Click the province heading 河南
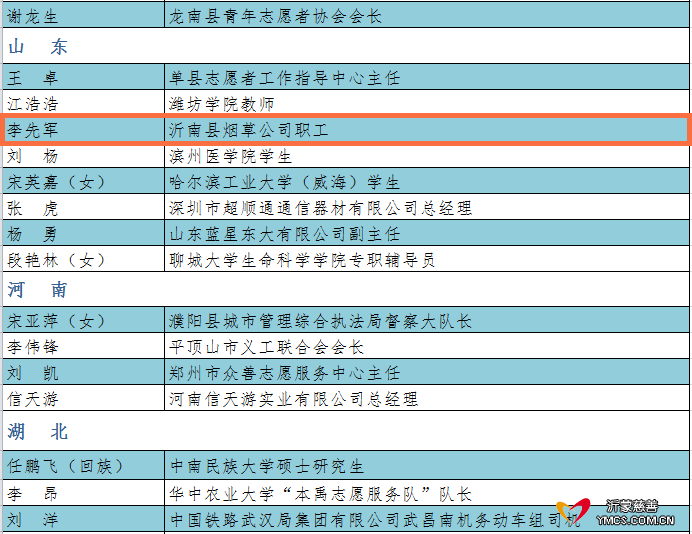692x534 pixels. click(37, 290)
